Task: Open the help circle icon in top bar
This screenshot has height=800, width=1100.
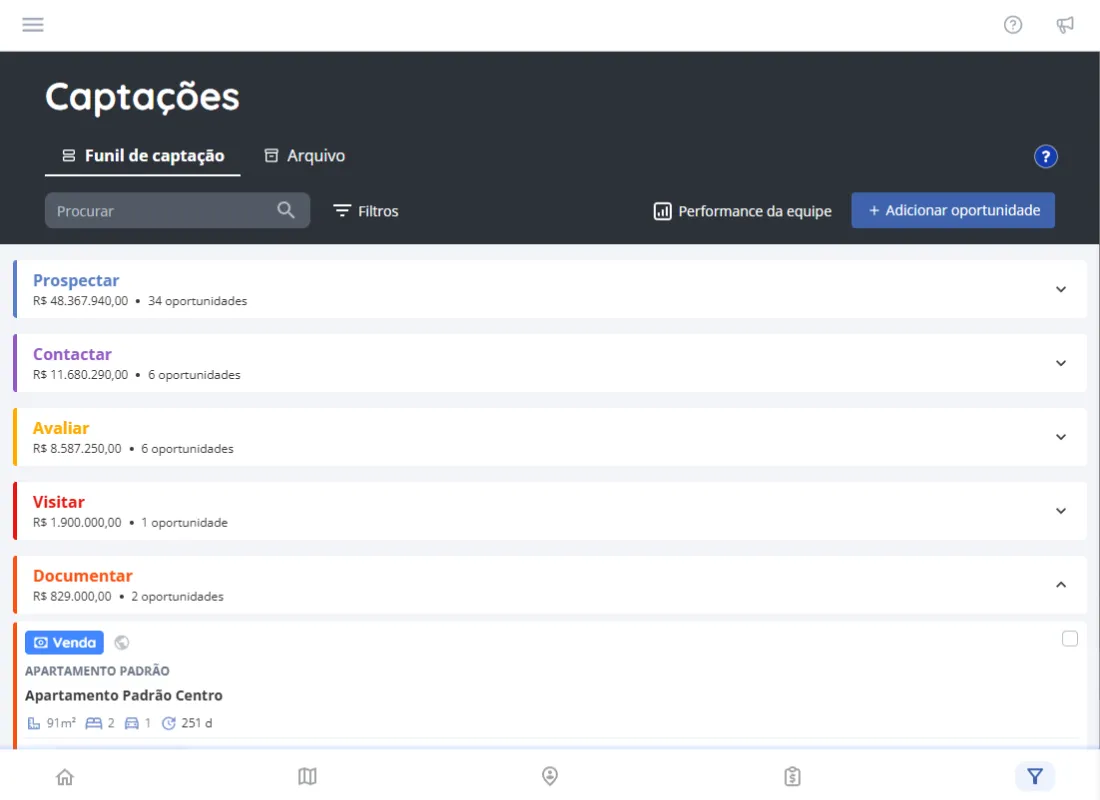Action: [1012, 25]
